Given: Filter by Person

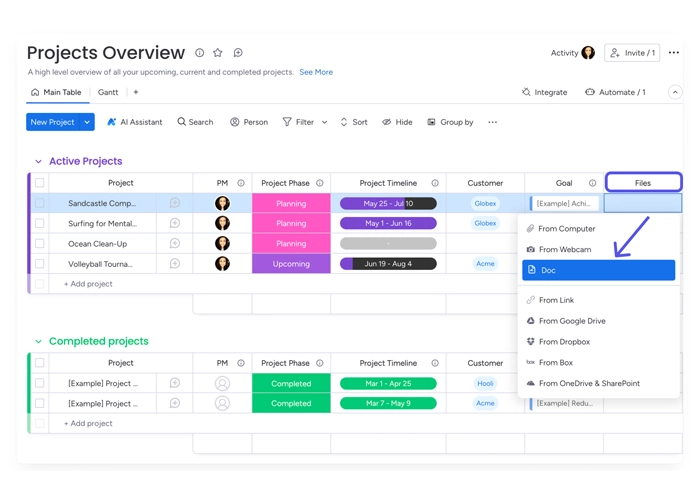Looking at the screenshot, I should (249, 122).
